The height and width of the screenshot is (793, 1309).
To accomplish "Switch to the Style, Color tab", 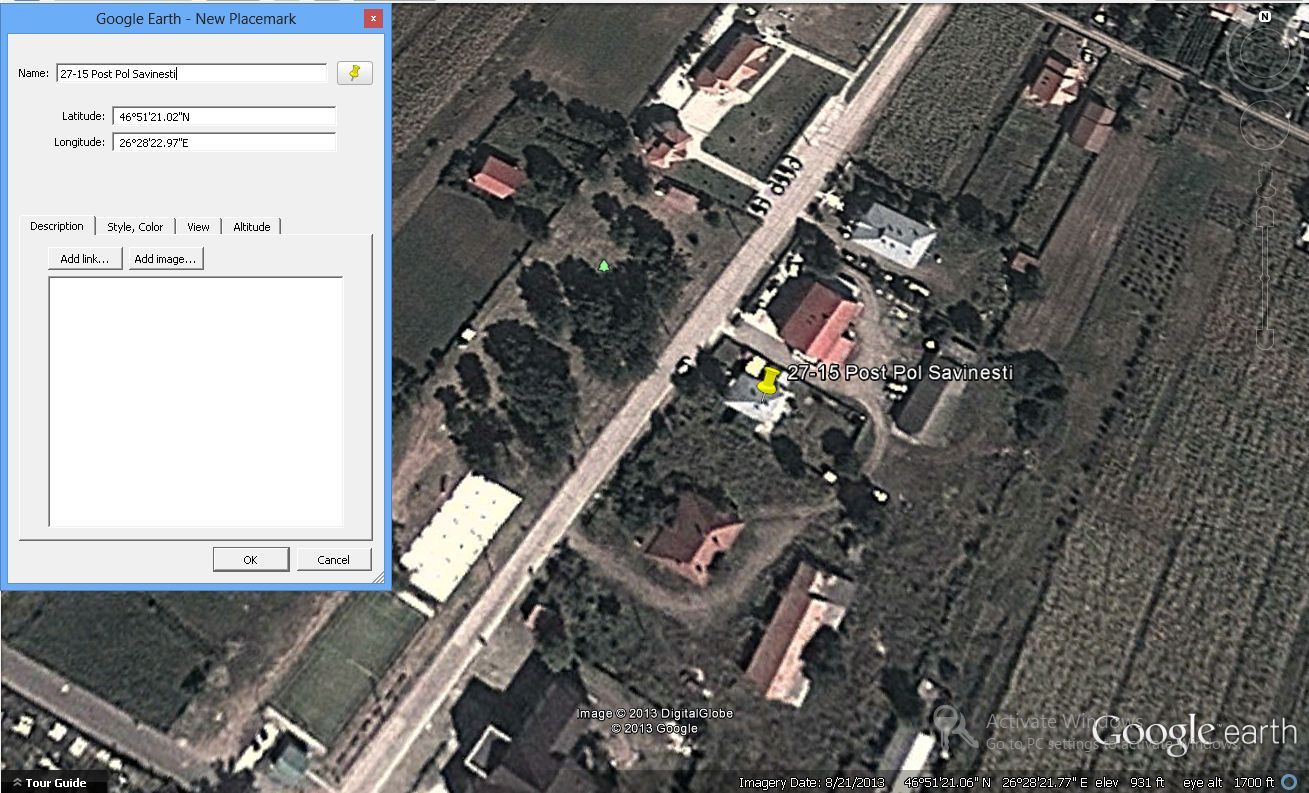I will click(135, 227).
